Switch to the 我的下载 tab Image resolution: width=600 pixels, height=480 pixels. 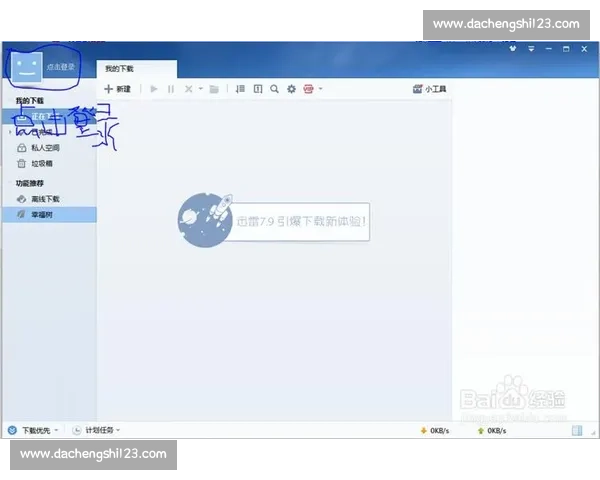click(x=120, y=68)
